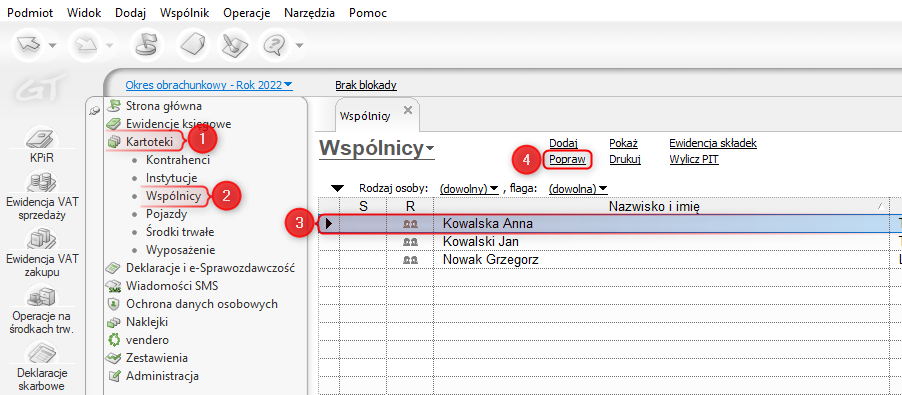Click the Wylicz PIT link
902x395 pixels.
click(694, 159)
